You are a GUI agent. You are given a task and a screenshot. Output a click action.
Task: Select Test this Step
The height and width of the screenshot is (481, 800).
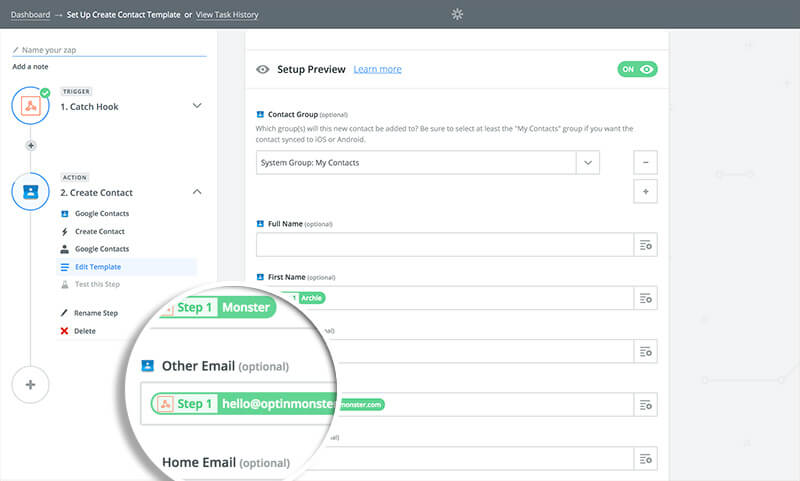coord(97,285)
